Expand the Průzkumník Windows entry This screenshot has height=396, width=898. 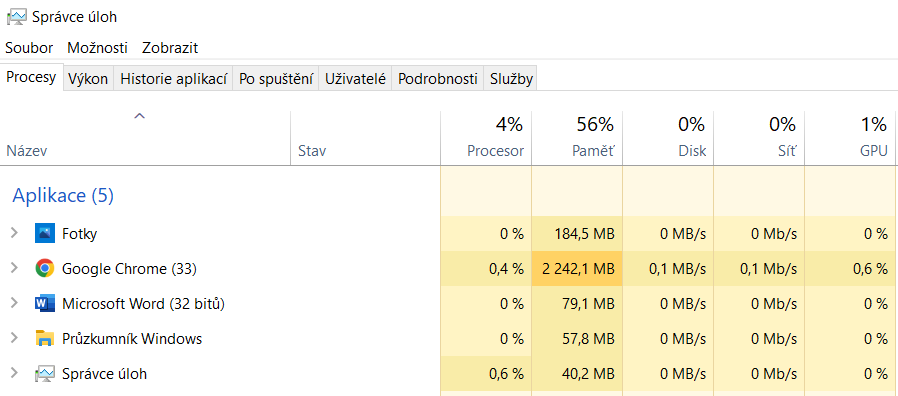click(15, 338)
